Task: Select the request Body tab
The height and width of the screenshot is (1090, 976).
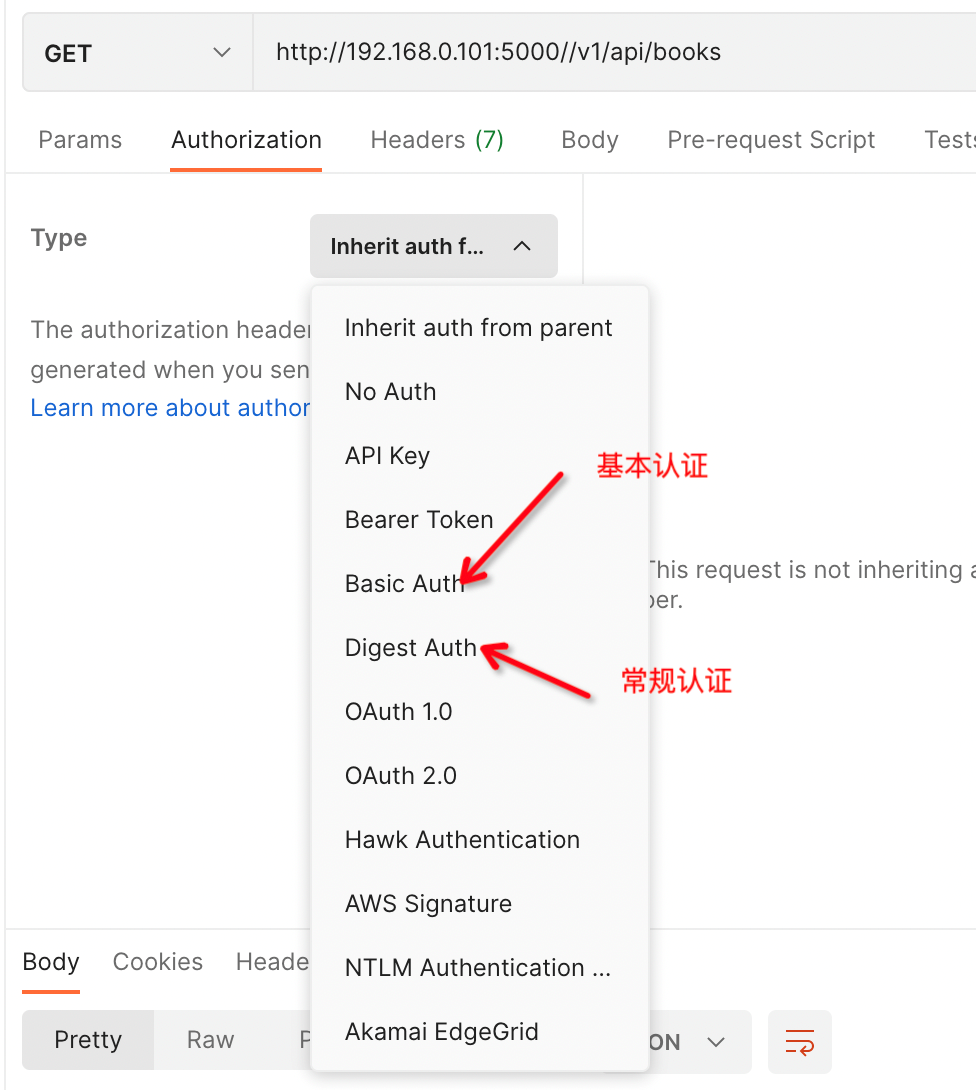Action: pyautogui.click(x=589, y=140)
